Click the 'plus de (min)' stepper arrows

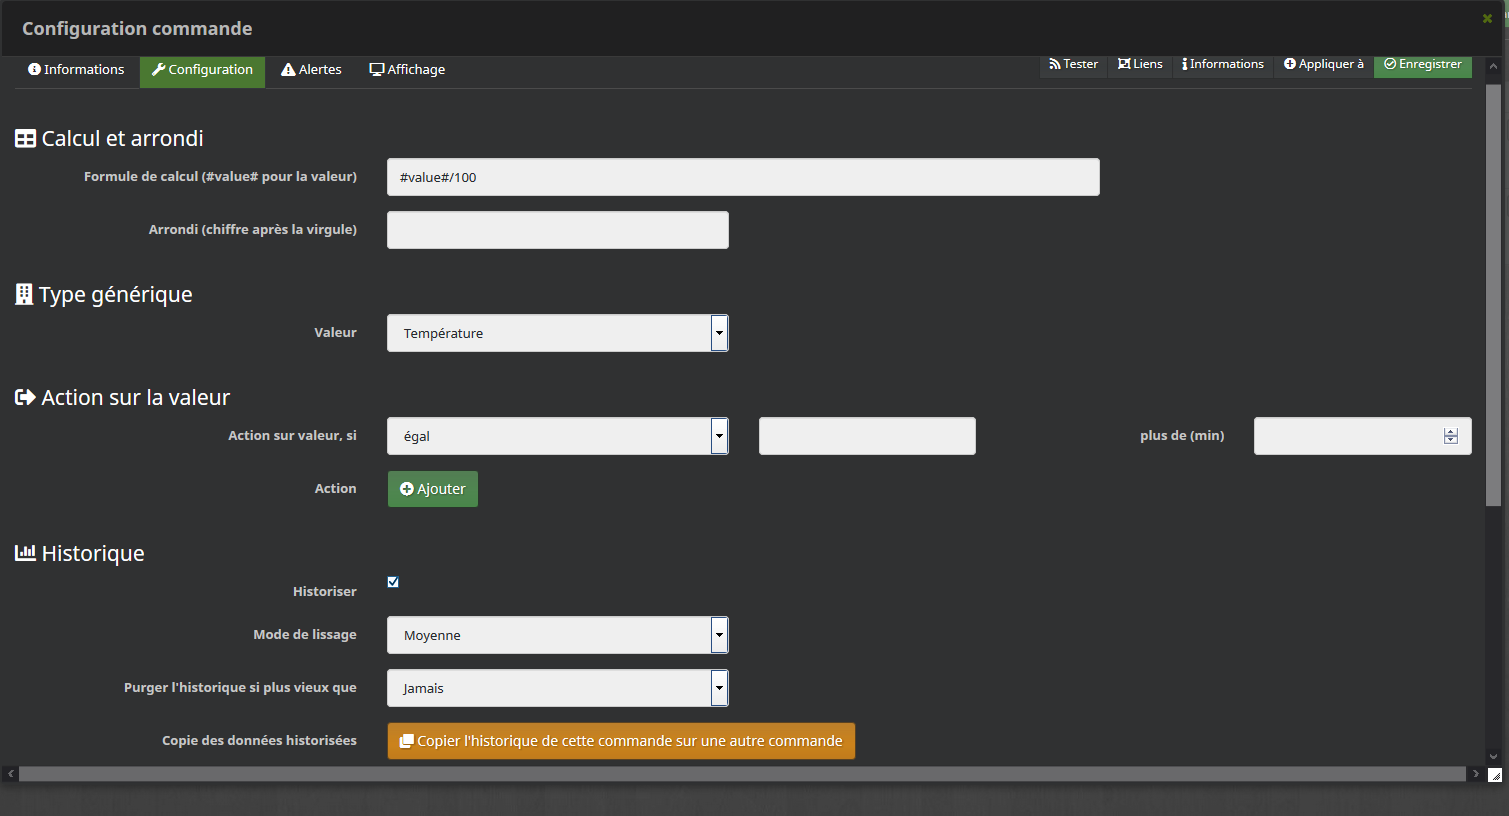pyautogui.click(x=1450, y=436)
